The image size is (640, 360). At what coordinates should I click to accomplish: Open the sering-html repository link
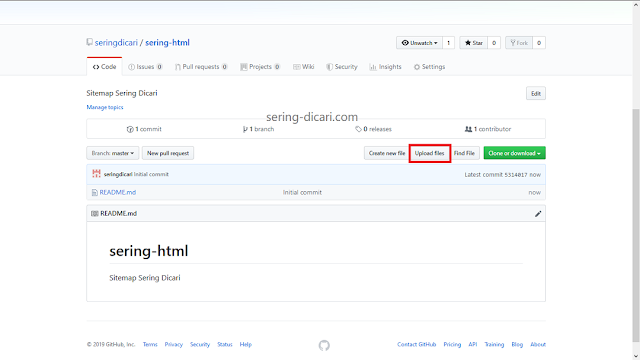(167, 42)
